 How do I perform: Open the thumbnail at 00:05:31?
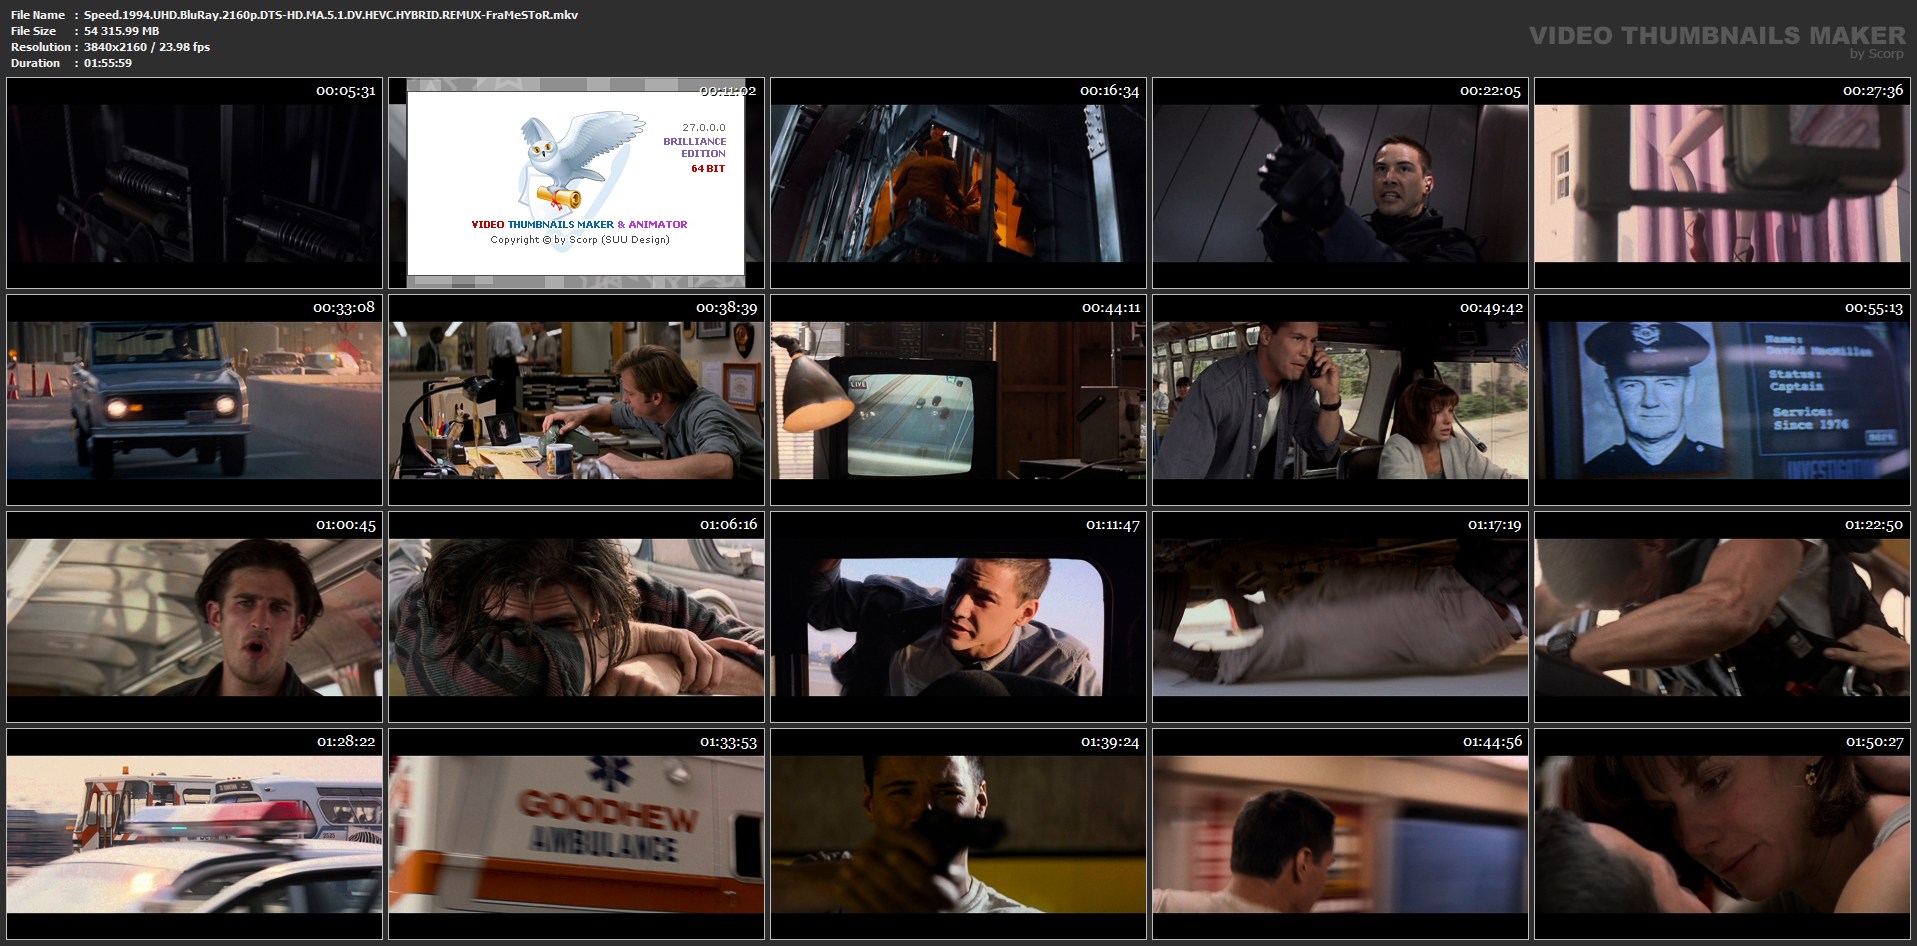click(194, 183)
